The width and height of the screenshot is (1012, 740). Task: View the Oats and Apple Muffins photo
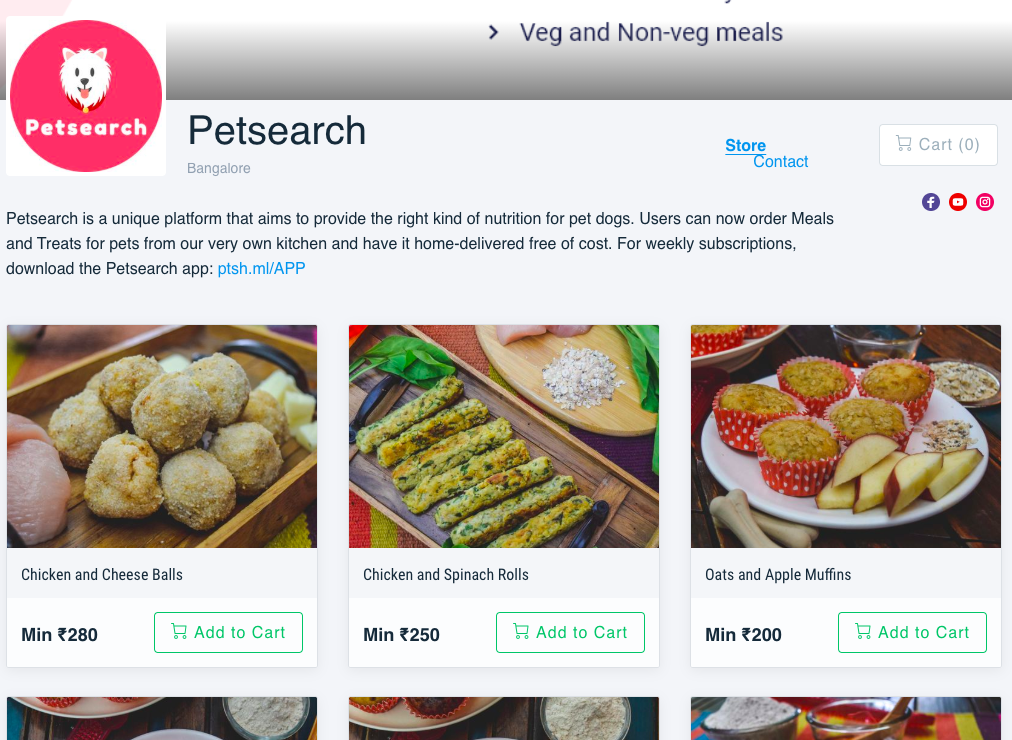point(846,436)
